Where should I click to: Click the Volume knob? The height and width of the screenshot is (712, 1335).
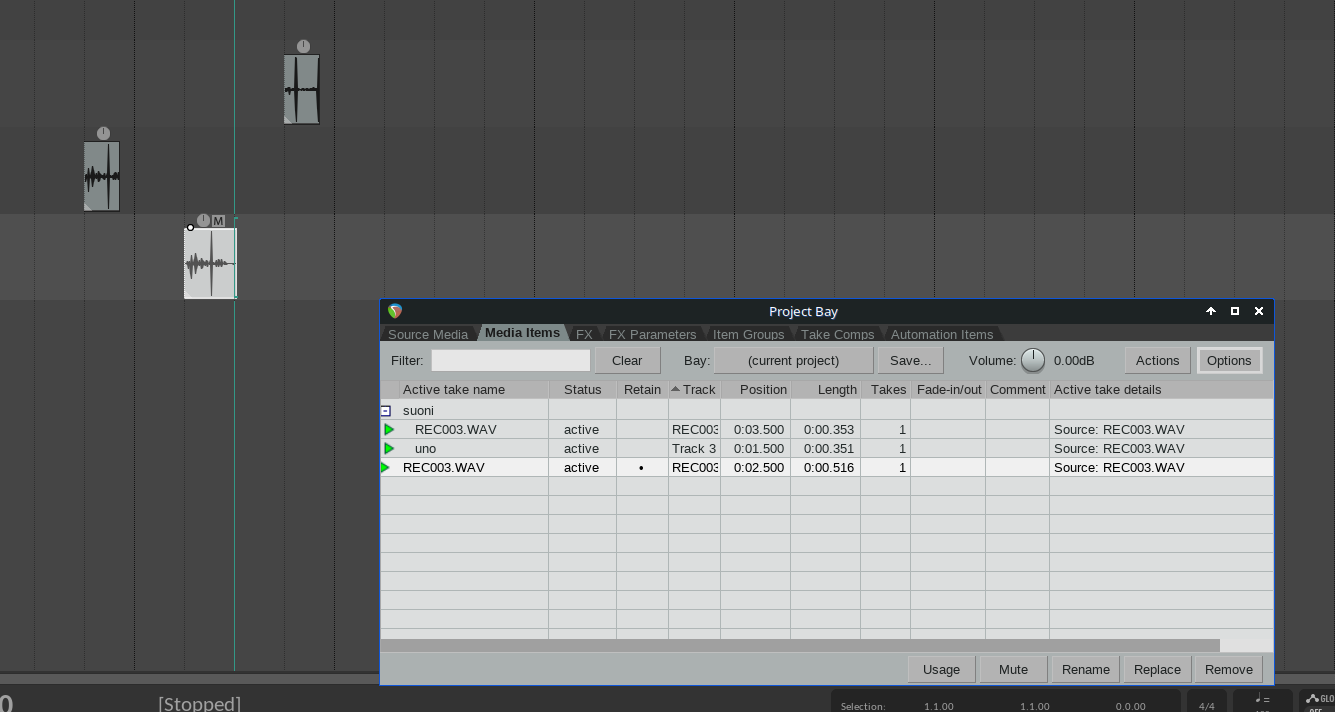(1033, 360)
